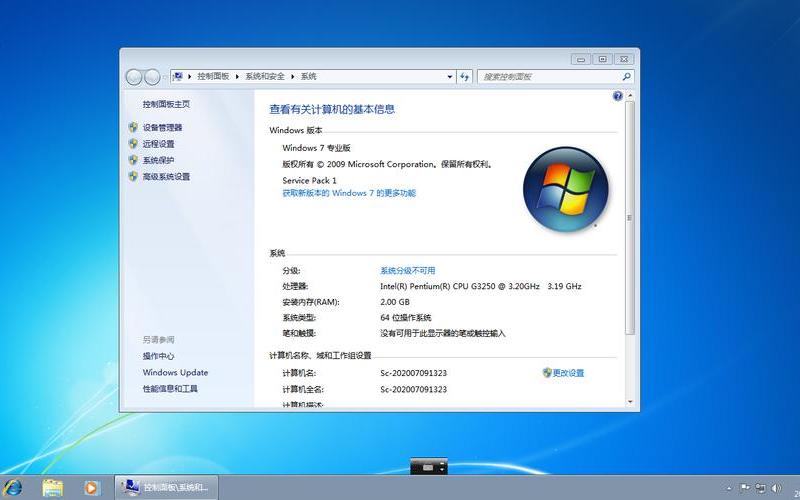Open 远程设置 link
This screenshot has width=800, height=500.
(158, 144)
